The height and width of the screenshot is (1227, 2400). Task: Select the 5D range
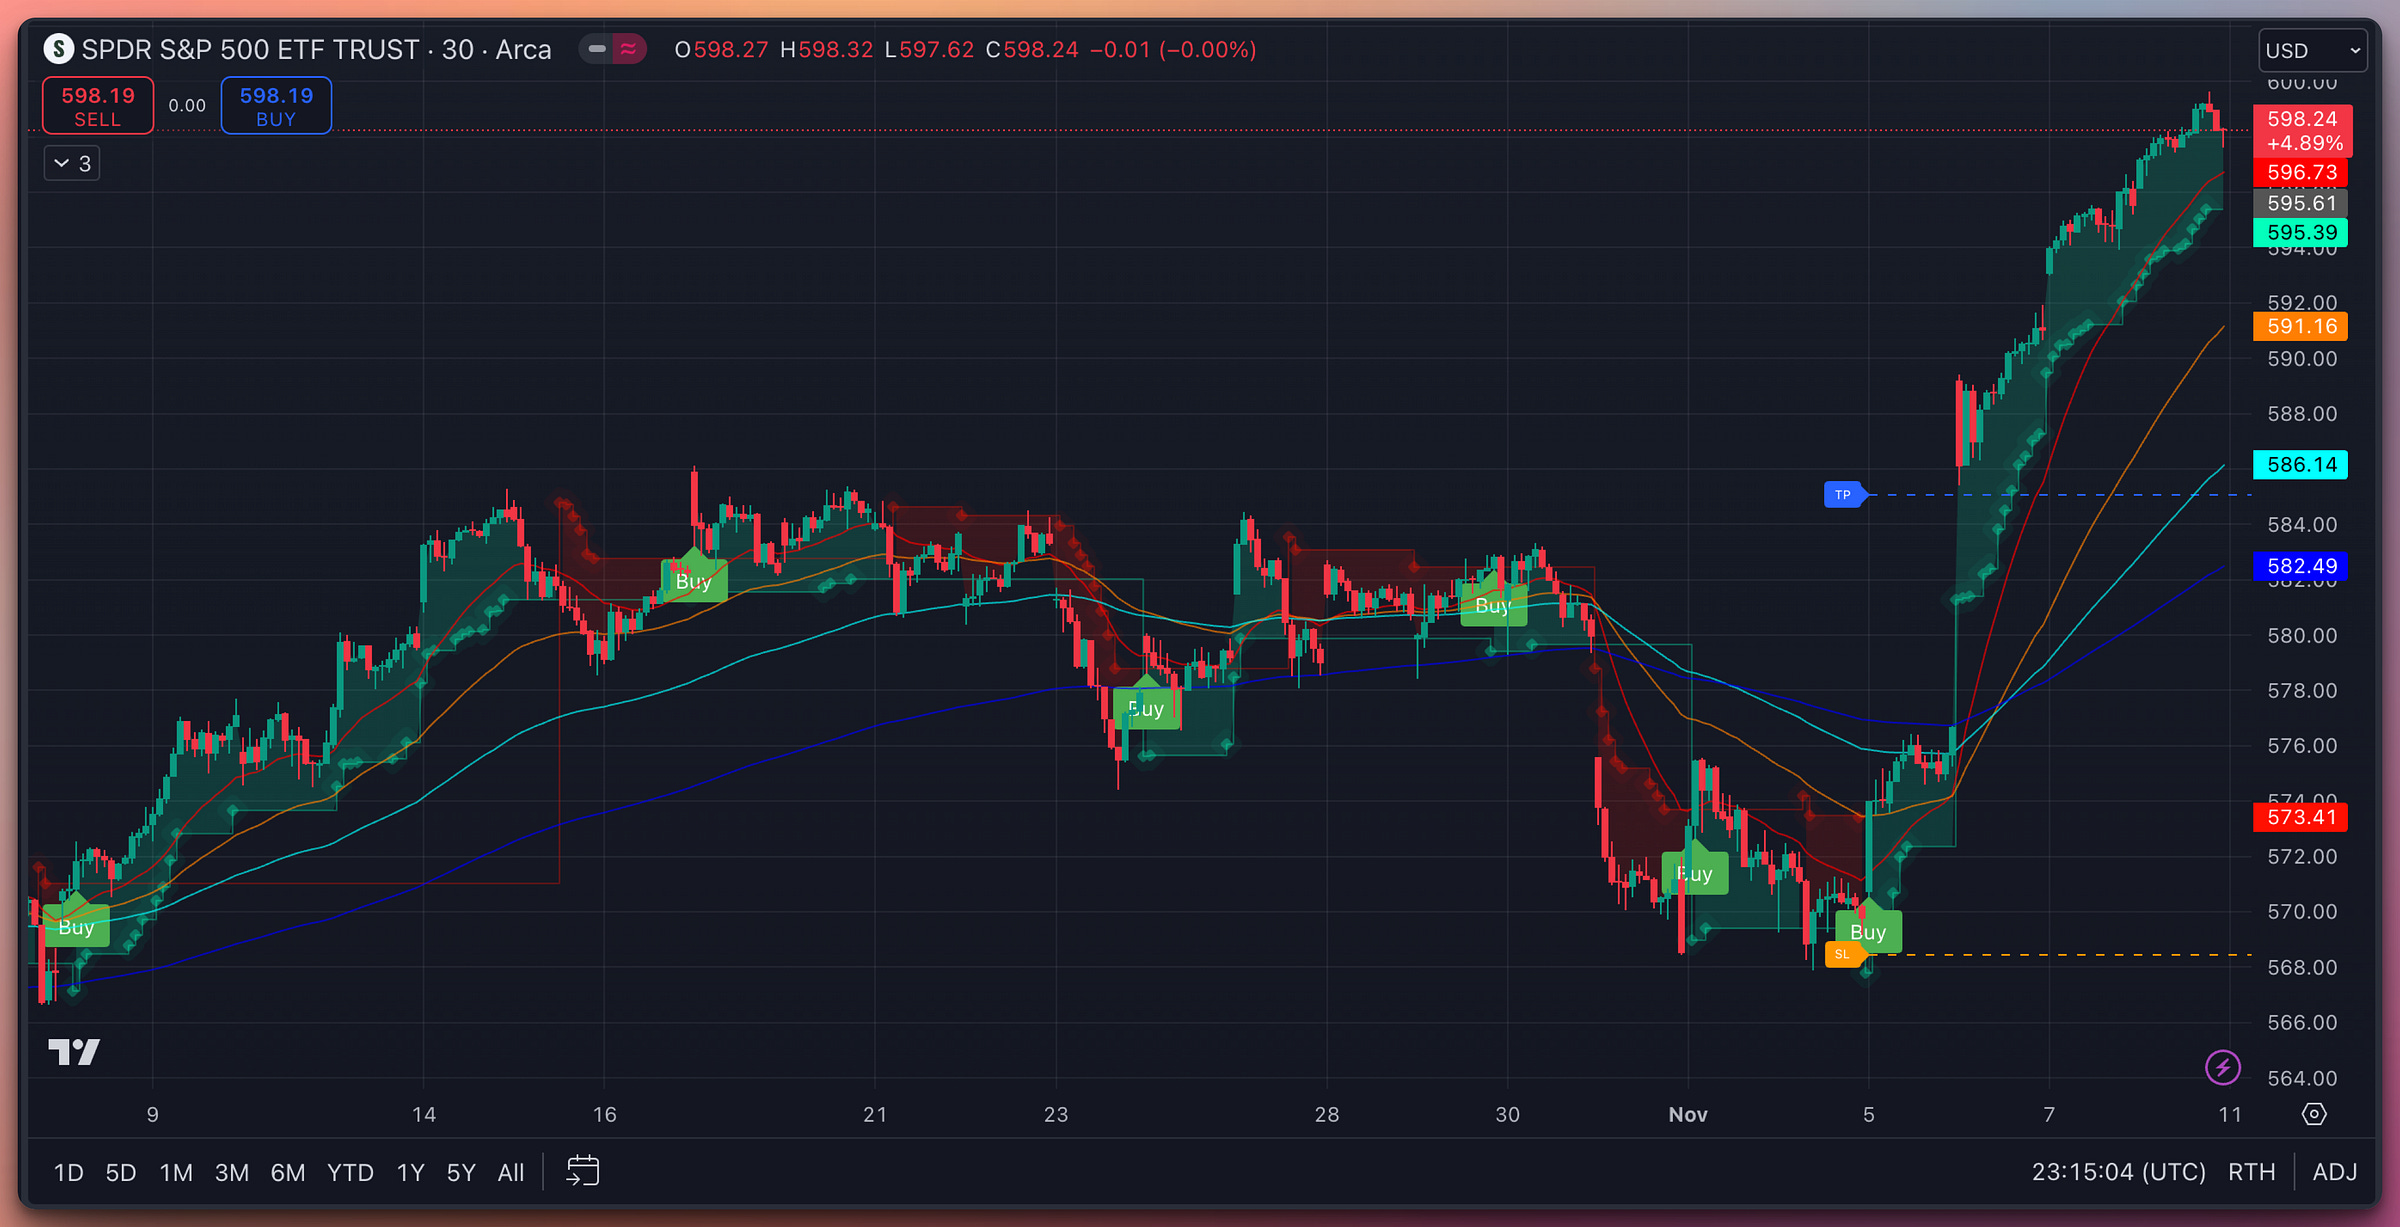121,1172
